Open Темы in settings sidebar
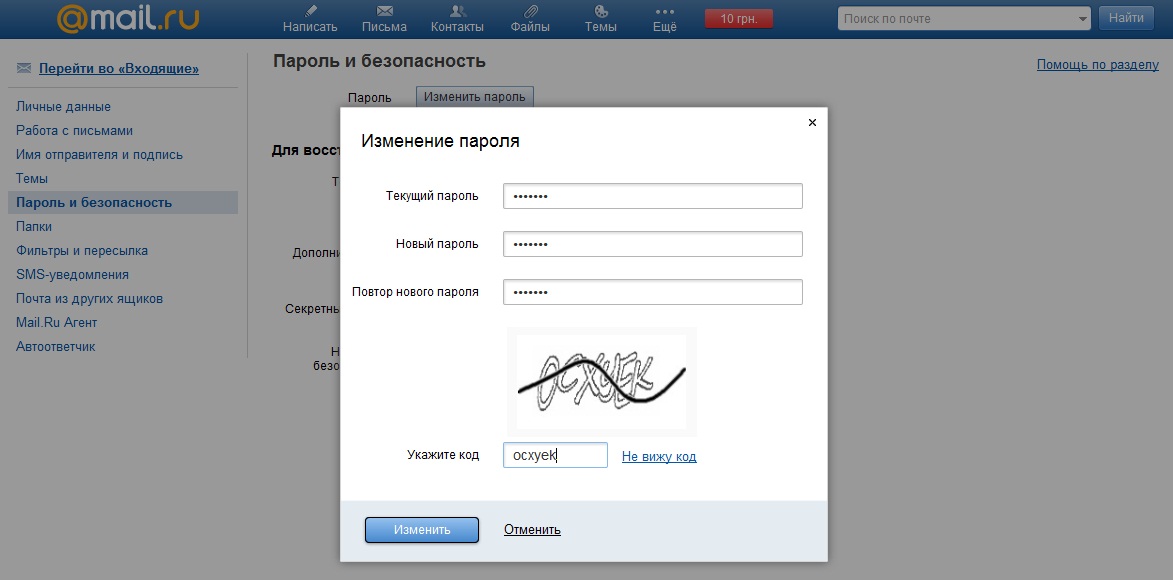The height and width of the screenshot is (580, 1173). coord(32,178)
